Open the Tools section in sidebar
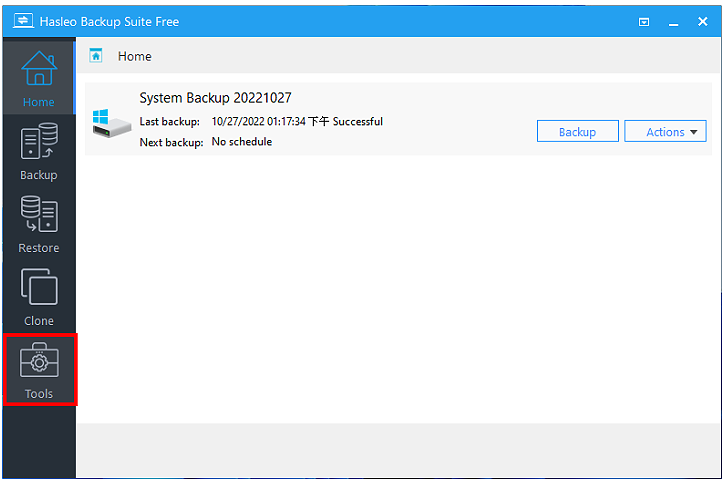Image resolution: width=727 pixels, height=483 pixels. pyautogui.click(x=39, y=370)
